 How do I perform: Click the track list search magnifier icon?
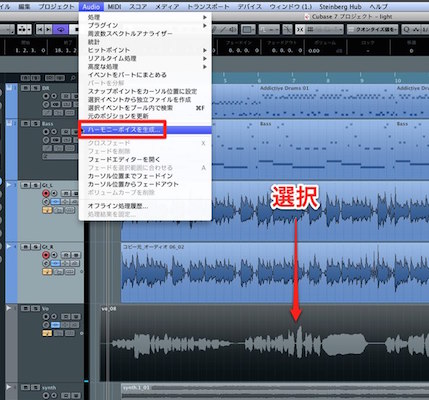point(73,78)
